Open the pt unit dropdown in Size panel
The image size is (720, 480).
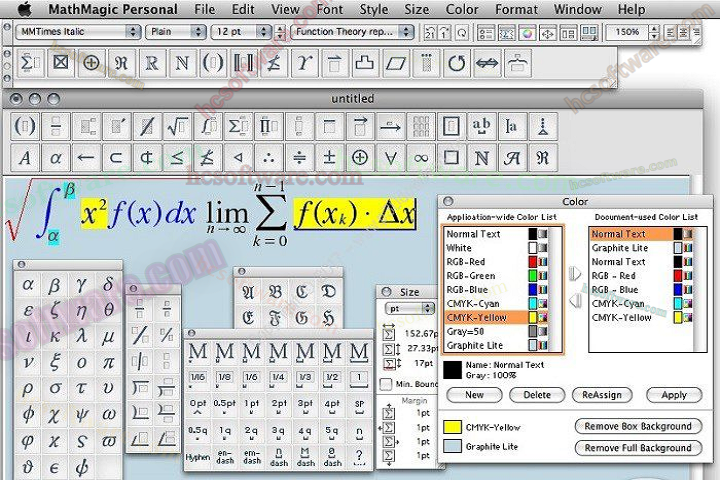tap(409, 308)
